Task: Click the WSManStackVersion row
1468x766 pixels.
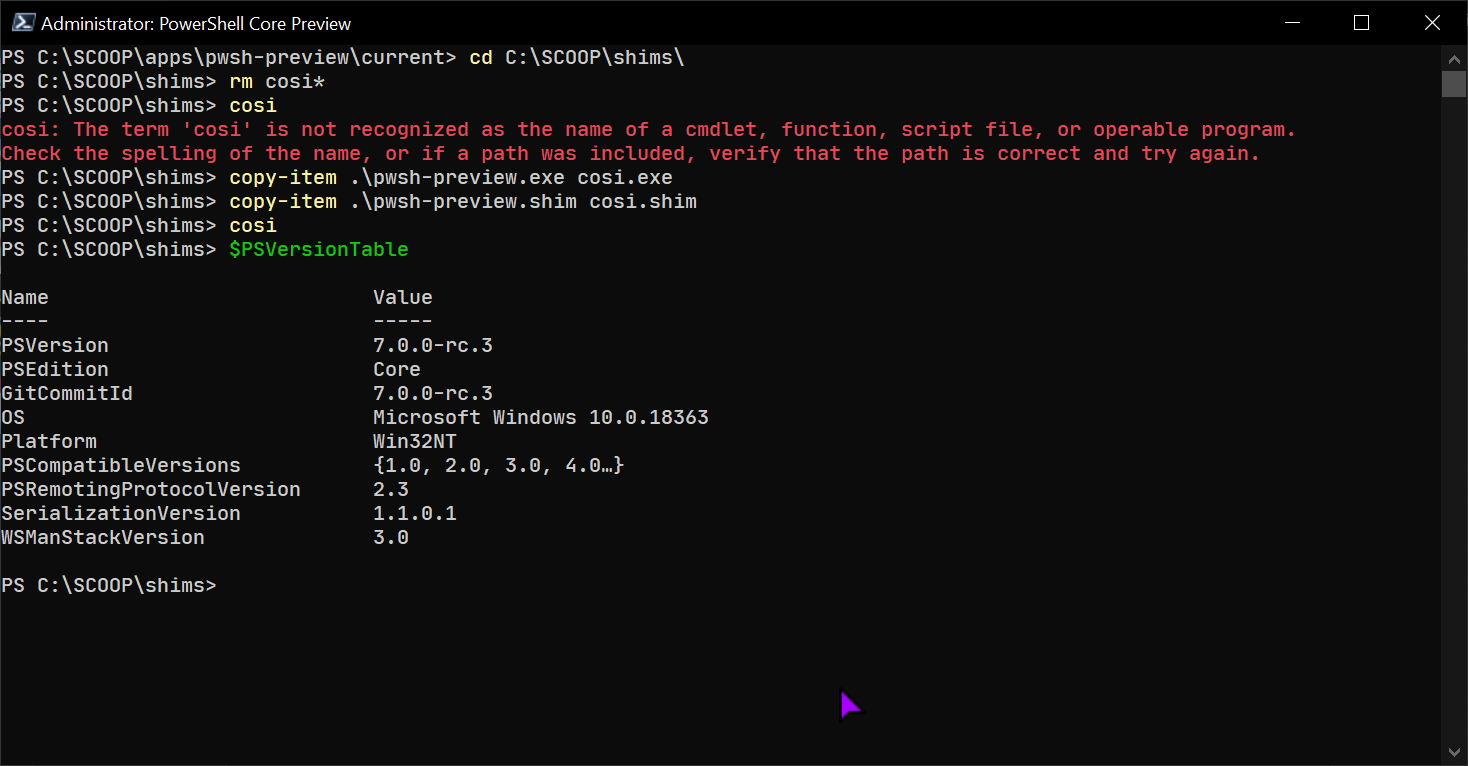Action: 103,537
